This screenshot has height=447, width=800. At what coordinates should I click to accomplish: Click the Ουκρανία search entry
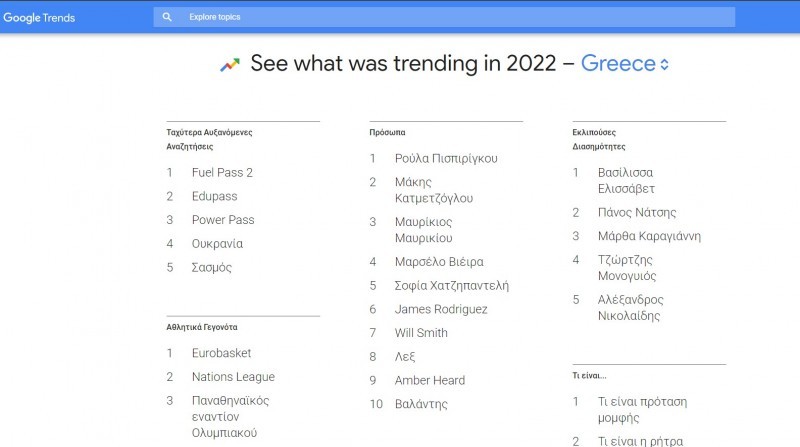coord(217,244)
